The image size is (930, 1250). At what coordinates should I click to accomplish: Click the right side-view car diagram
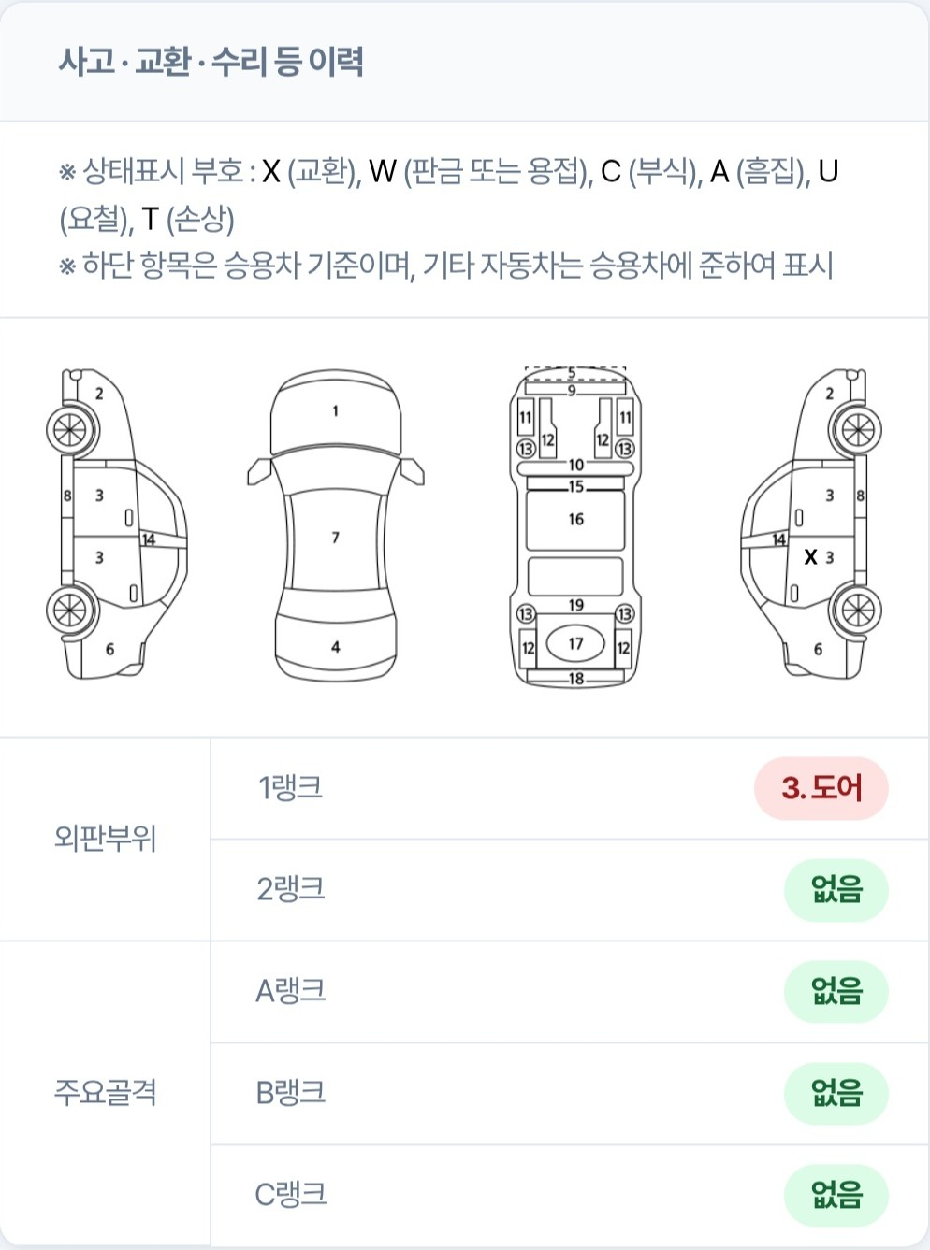coord(811,526)
